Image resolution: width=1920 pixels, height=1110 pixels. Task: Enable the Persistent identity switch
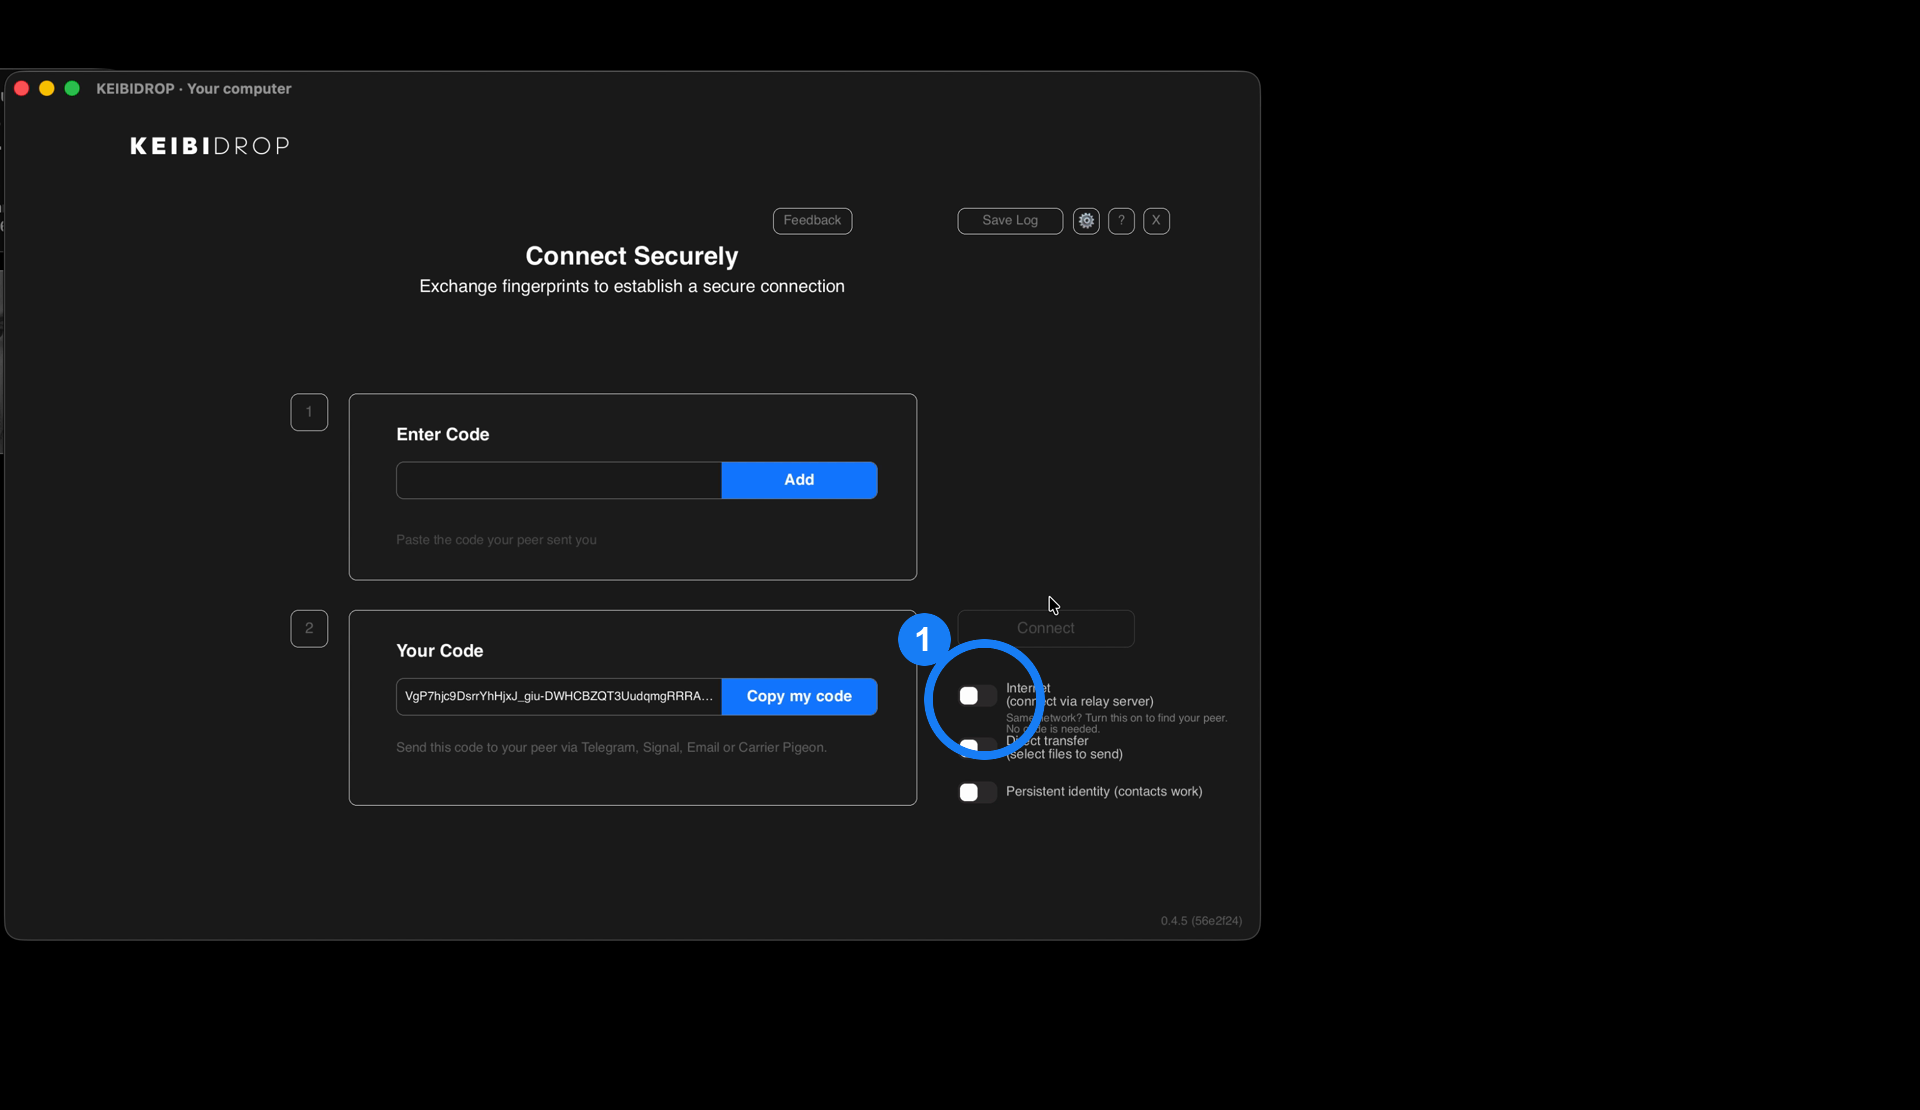[x=977, y=792]
